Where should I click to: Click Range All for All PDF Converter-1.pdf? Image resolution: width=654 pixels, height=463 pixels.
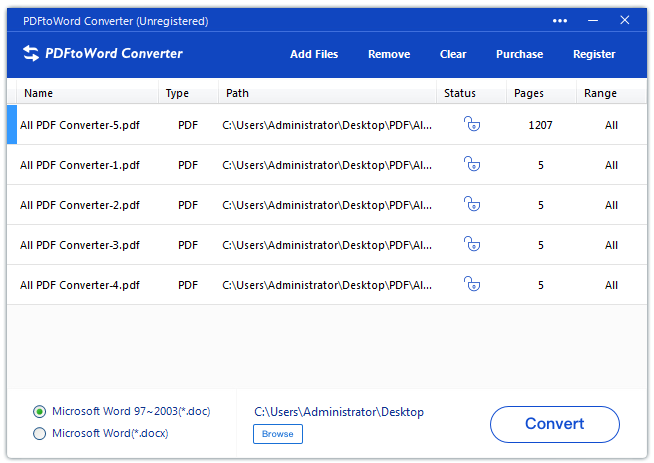pyautogui.click(x=611, y=165)
